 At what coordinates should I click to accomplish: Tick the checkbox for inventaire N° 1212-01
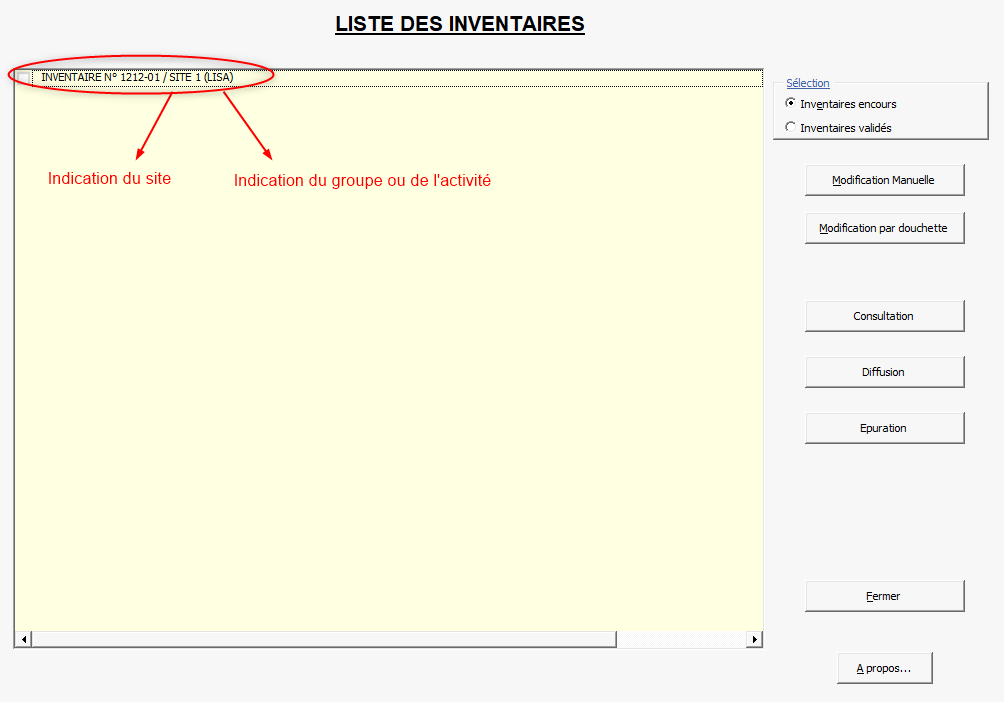tap(24, 78)
